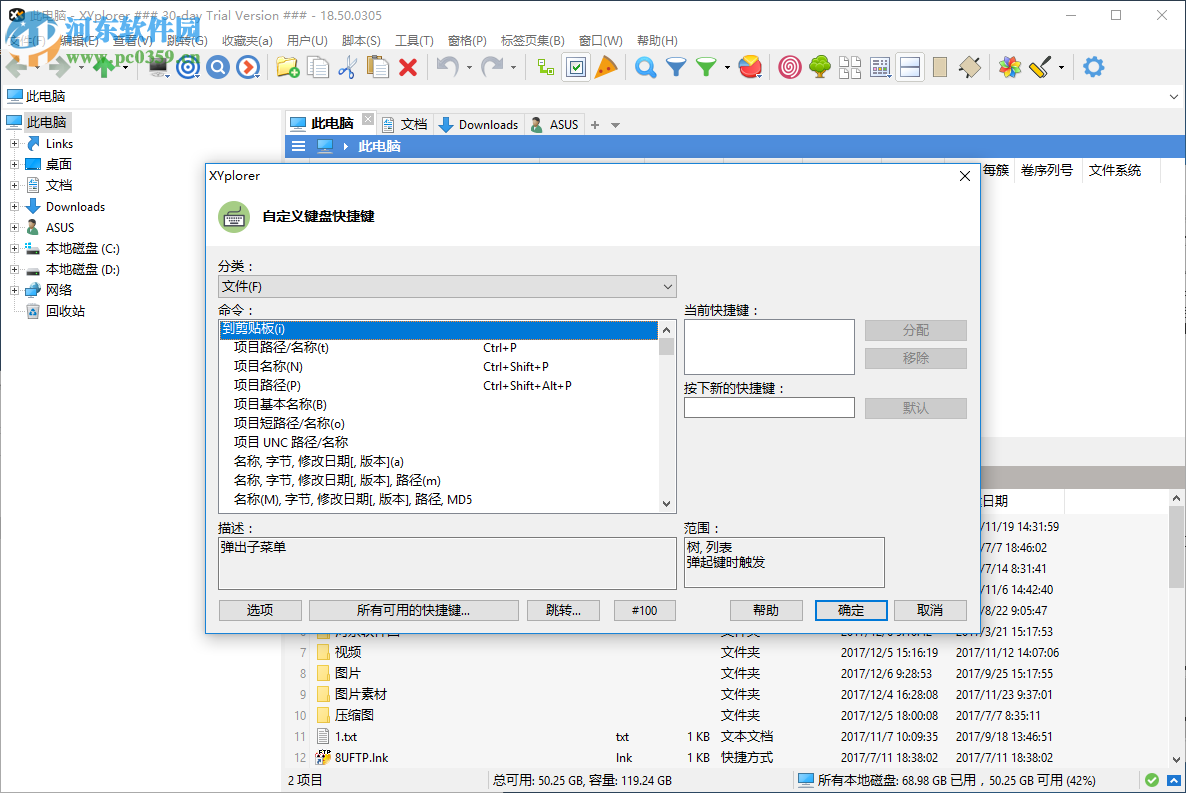The height and width of the screenshot is (793, 1186).
Task: Open the 工具(T) menu
Action: 414,40
